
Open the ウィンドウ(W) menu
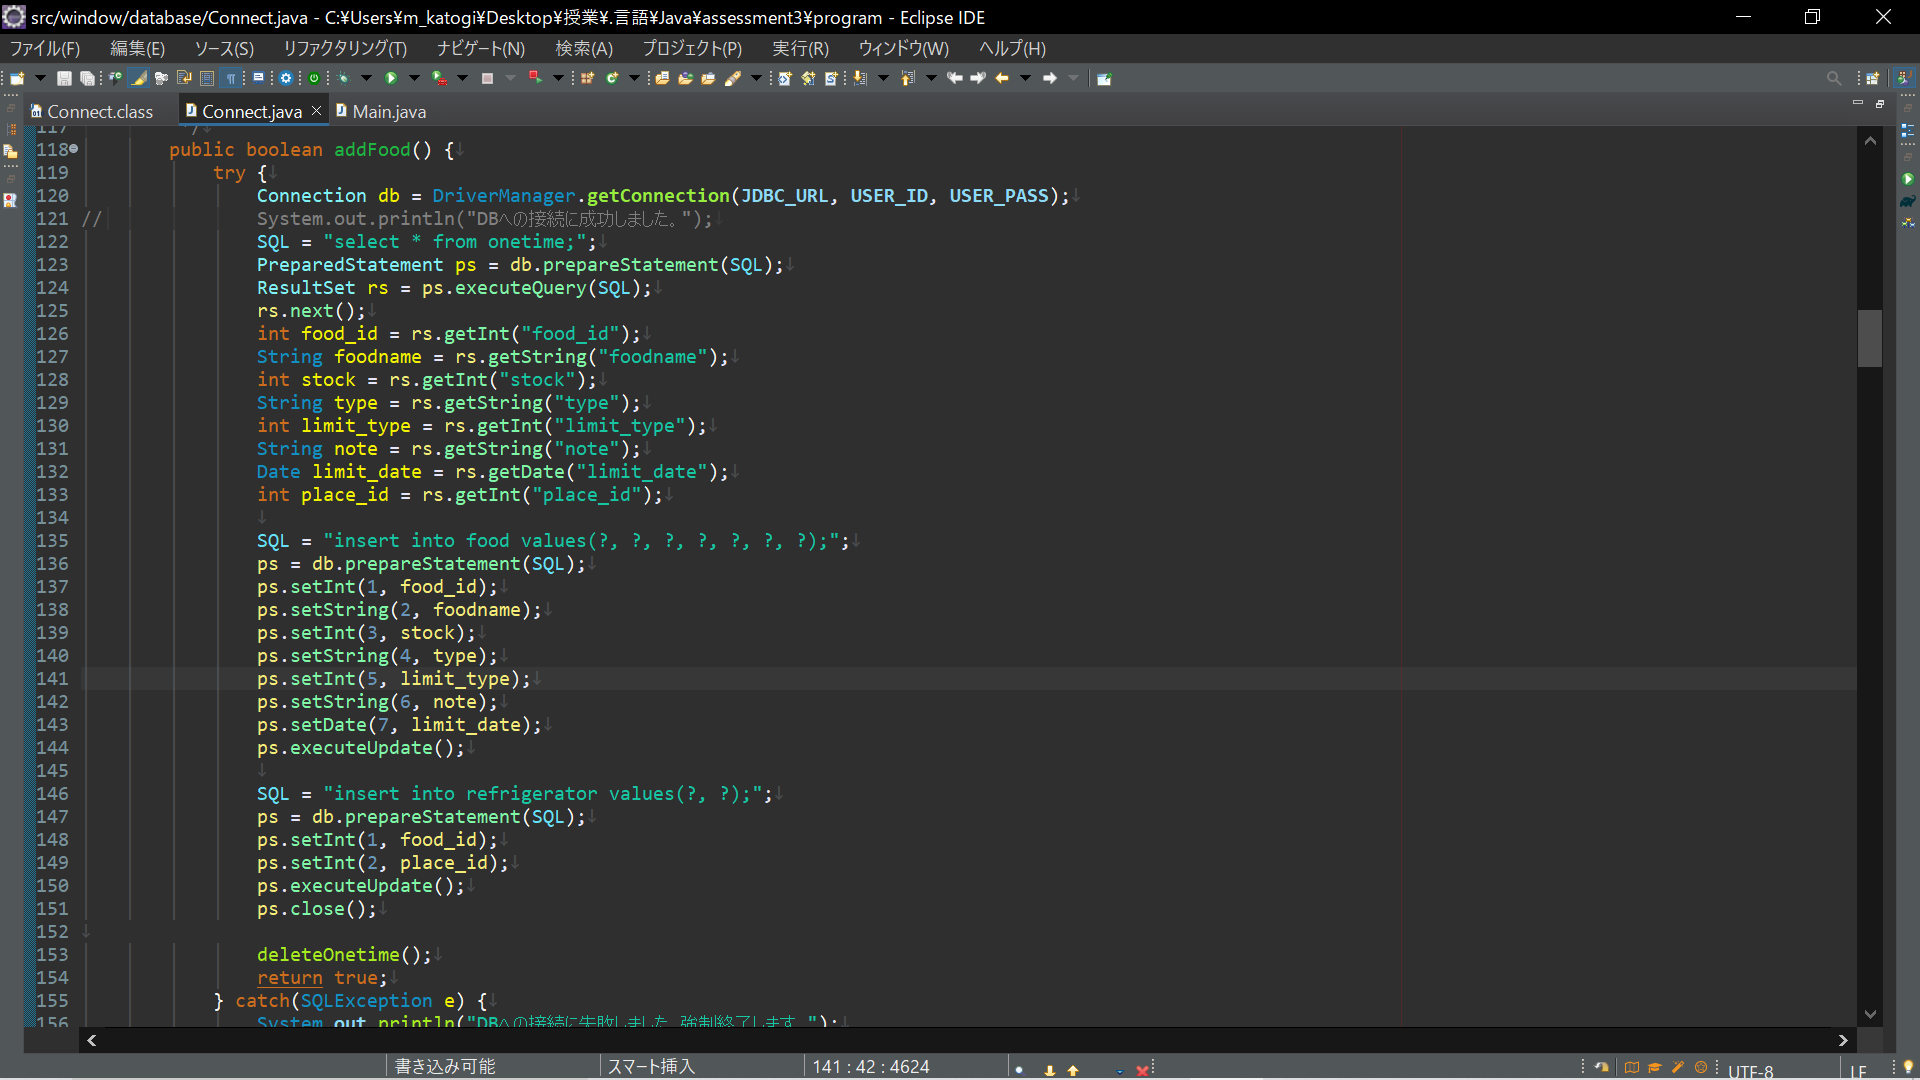coord(903,48)
